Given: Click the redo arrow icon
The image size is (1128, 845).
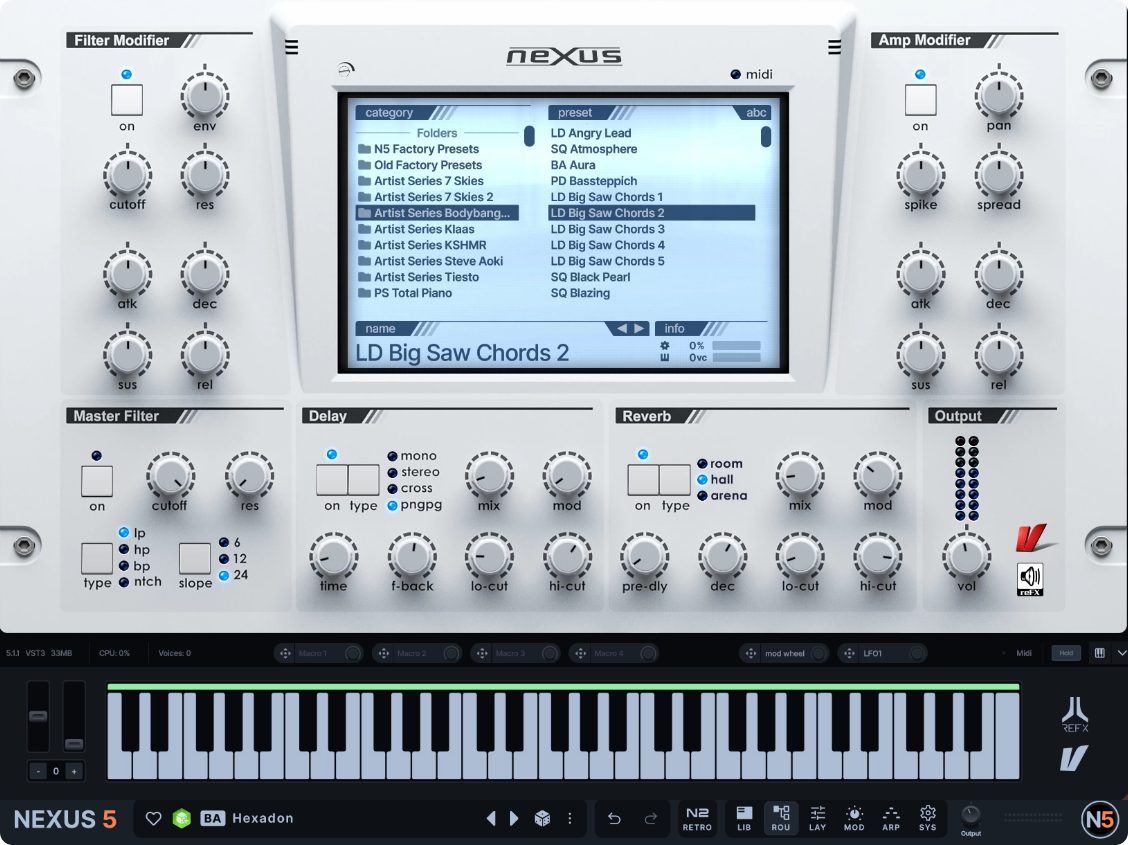Looking at the screenshot, I should (x=650, y=818).
